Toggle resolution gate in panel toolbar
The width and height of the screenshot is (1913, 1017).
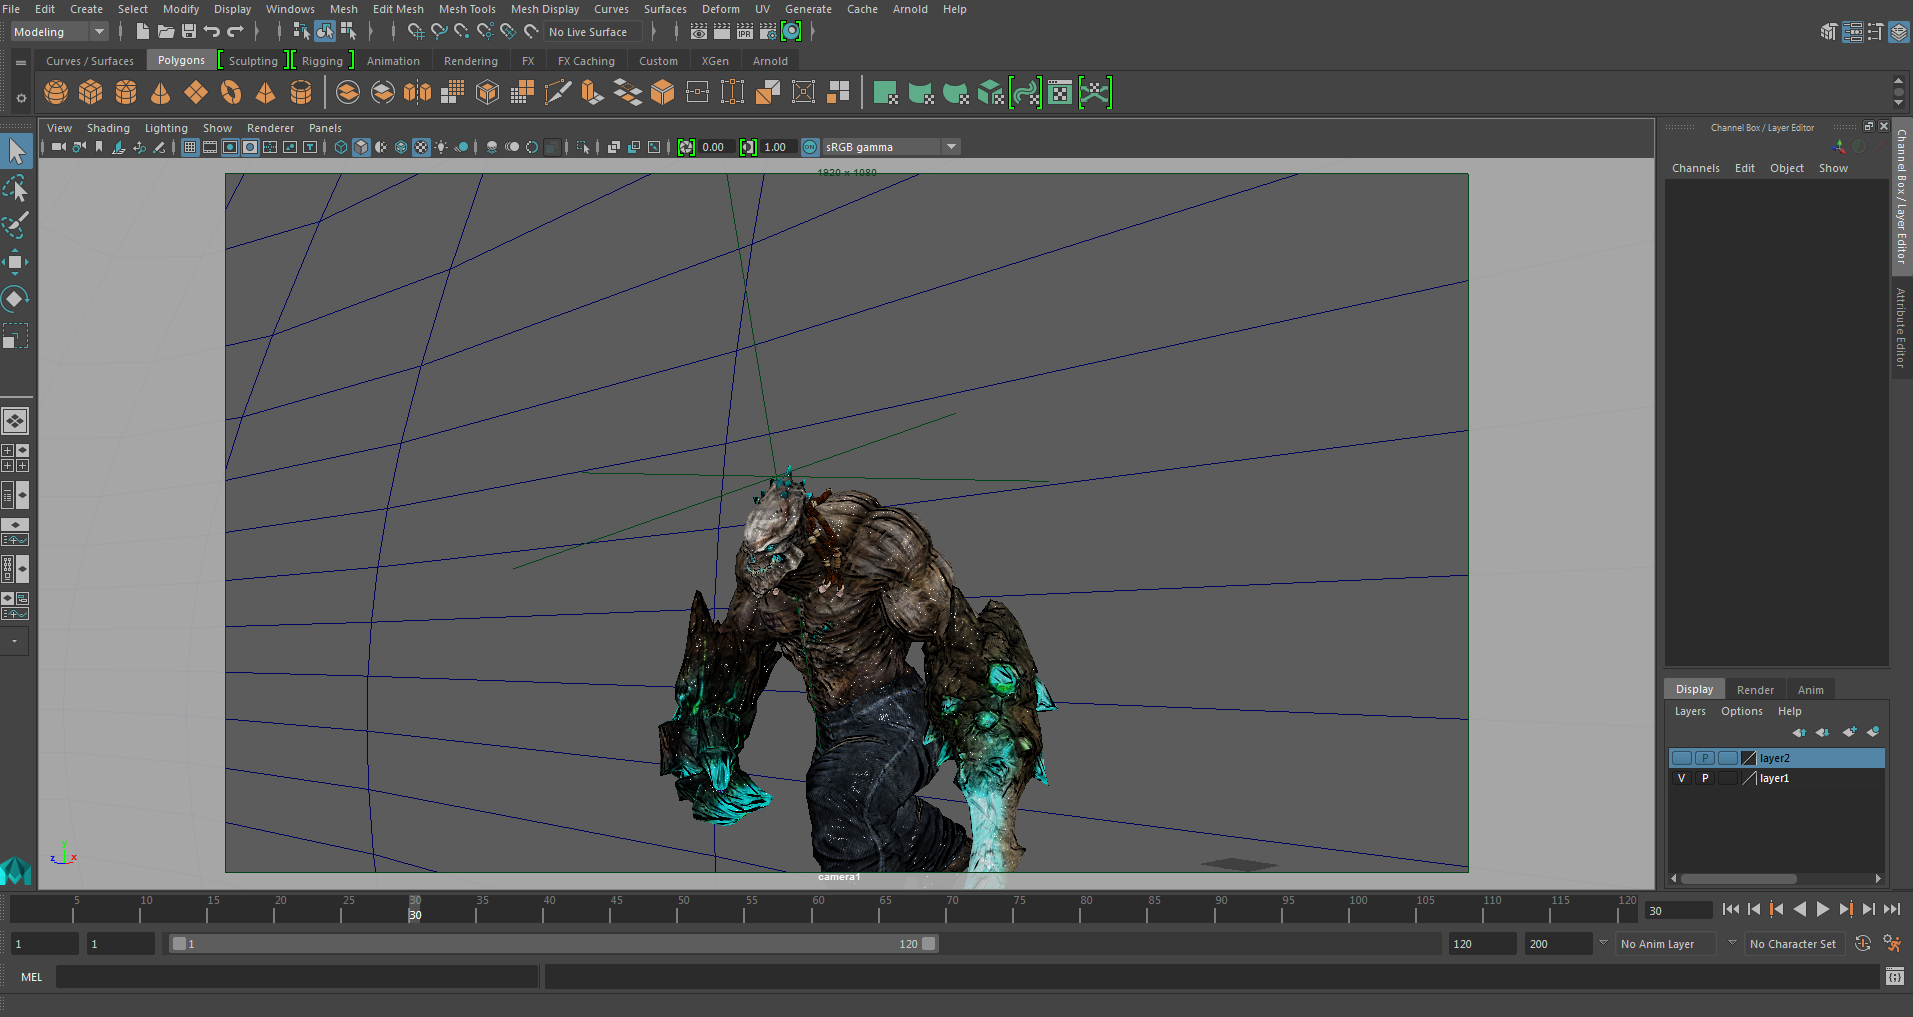point(230,147)
